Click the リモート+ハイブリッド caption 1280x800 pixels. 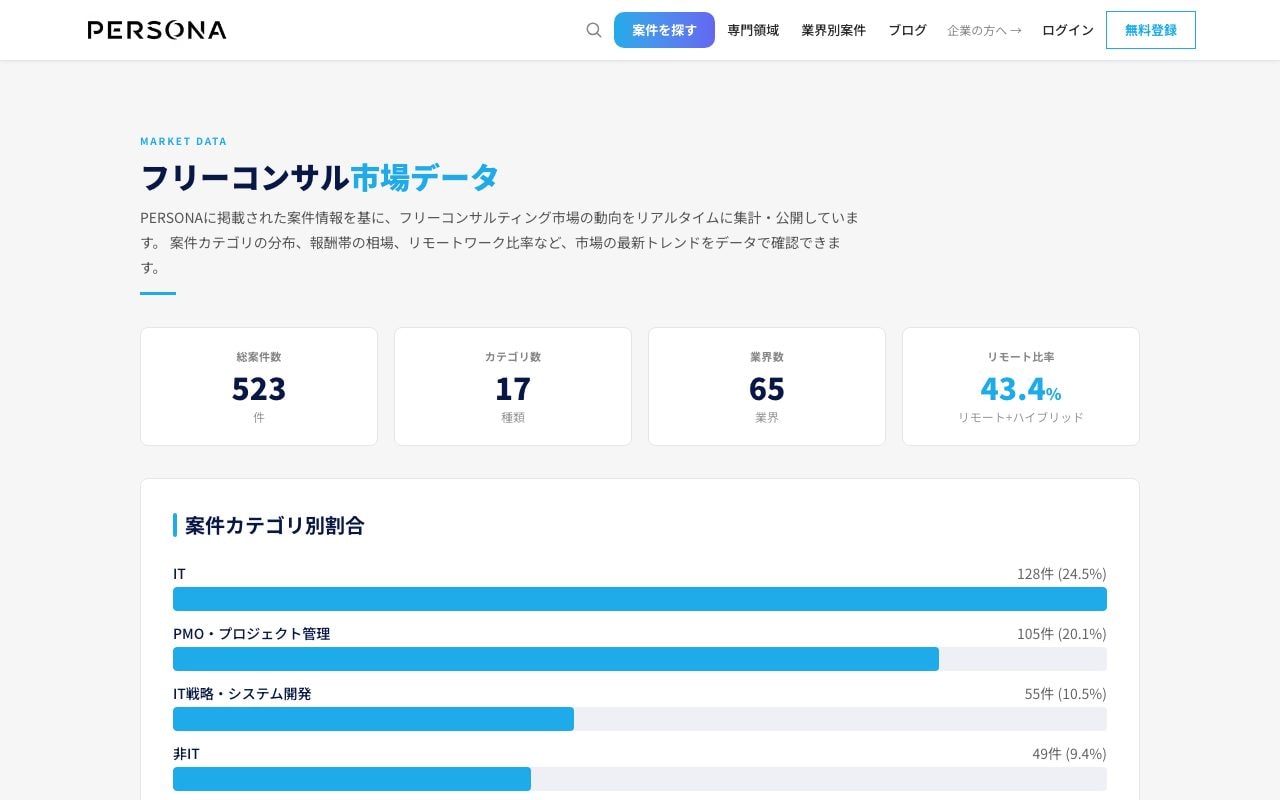(x=1021, y=417)
